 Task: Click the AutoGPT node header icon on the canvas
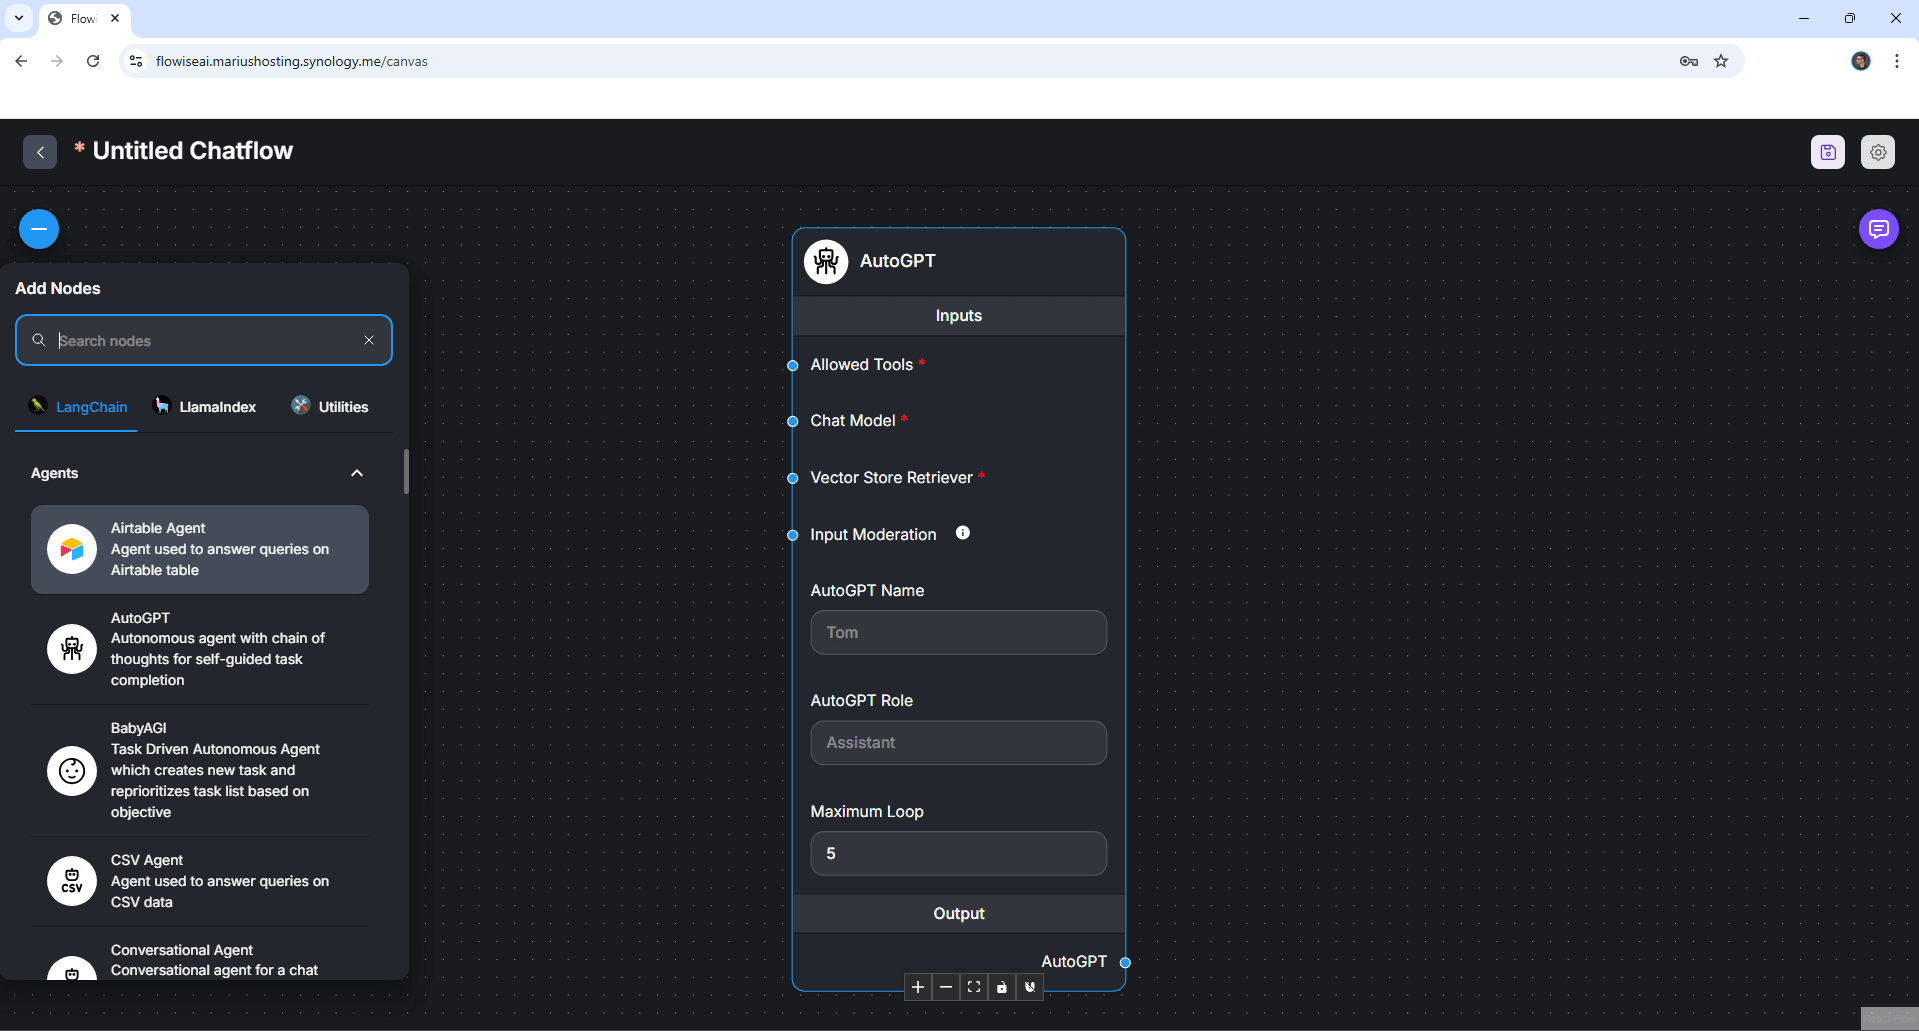(826, 261)
